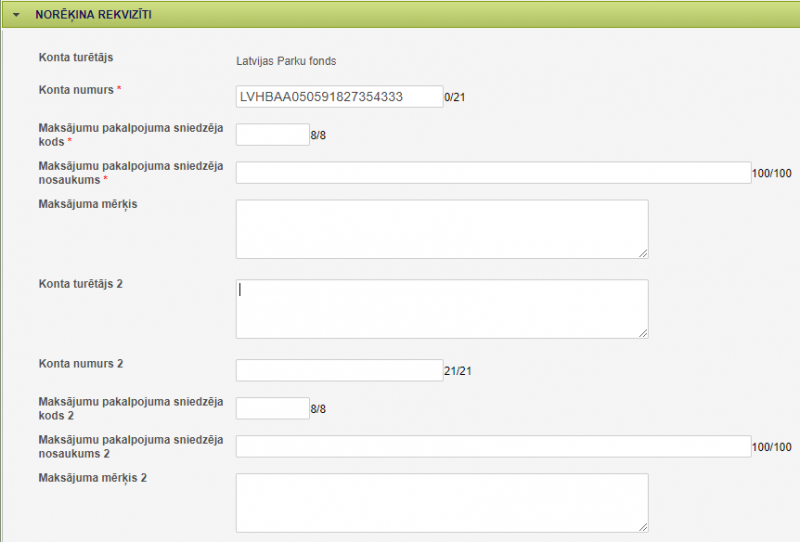The image size is (800, 542).
Task: Click the 0/21 character counter
Action: pos(455,97)
